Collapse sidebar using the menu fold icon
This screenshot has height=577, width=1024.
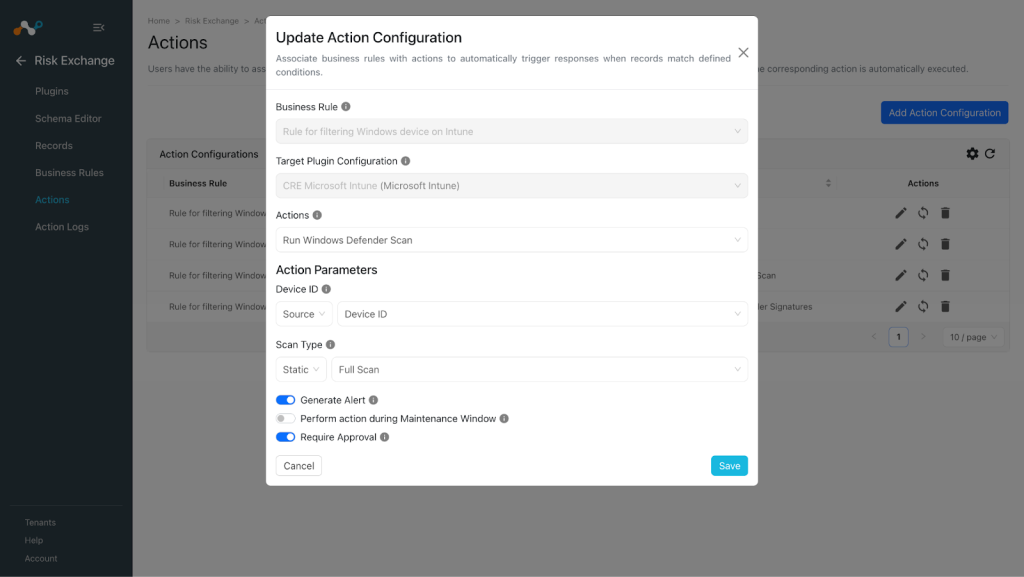point(99,27)
